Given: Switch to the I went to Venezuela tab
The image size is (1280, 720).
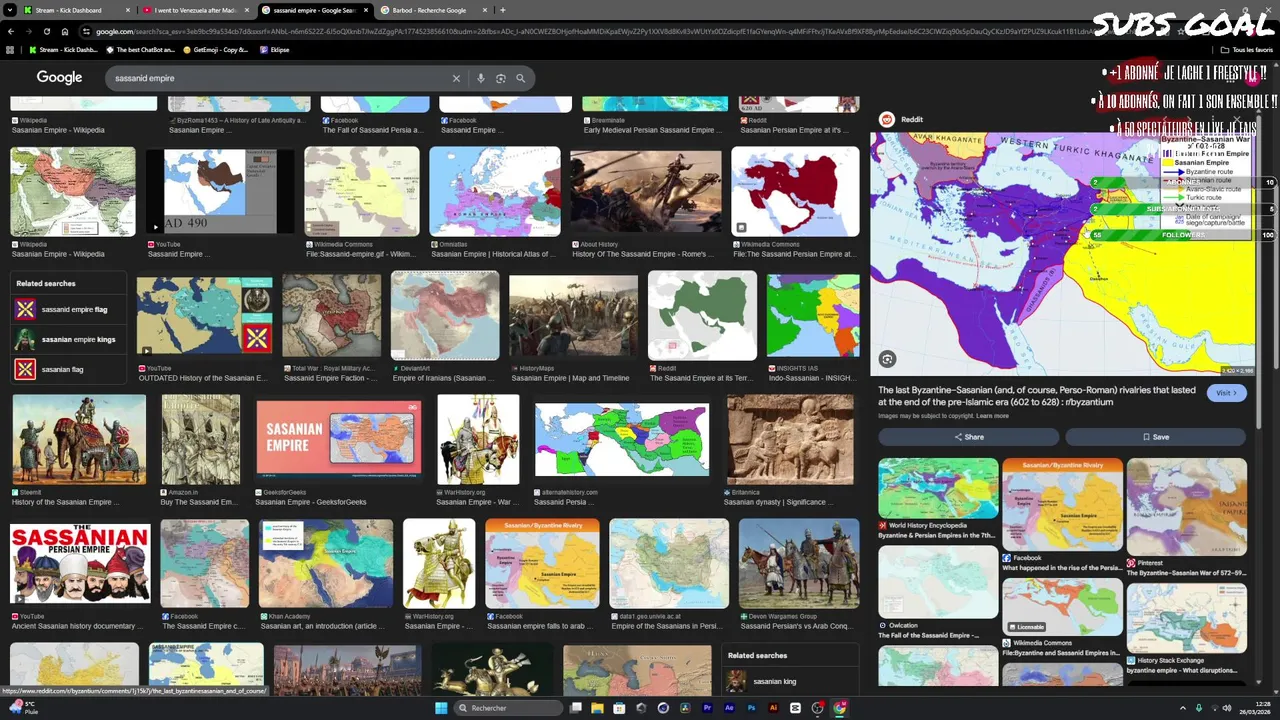Looking at the screenshot, I should click(196, 10).
